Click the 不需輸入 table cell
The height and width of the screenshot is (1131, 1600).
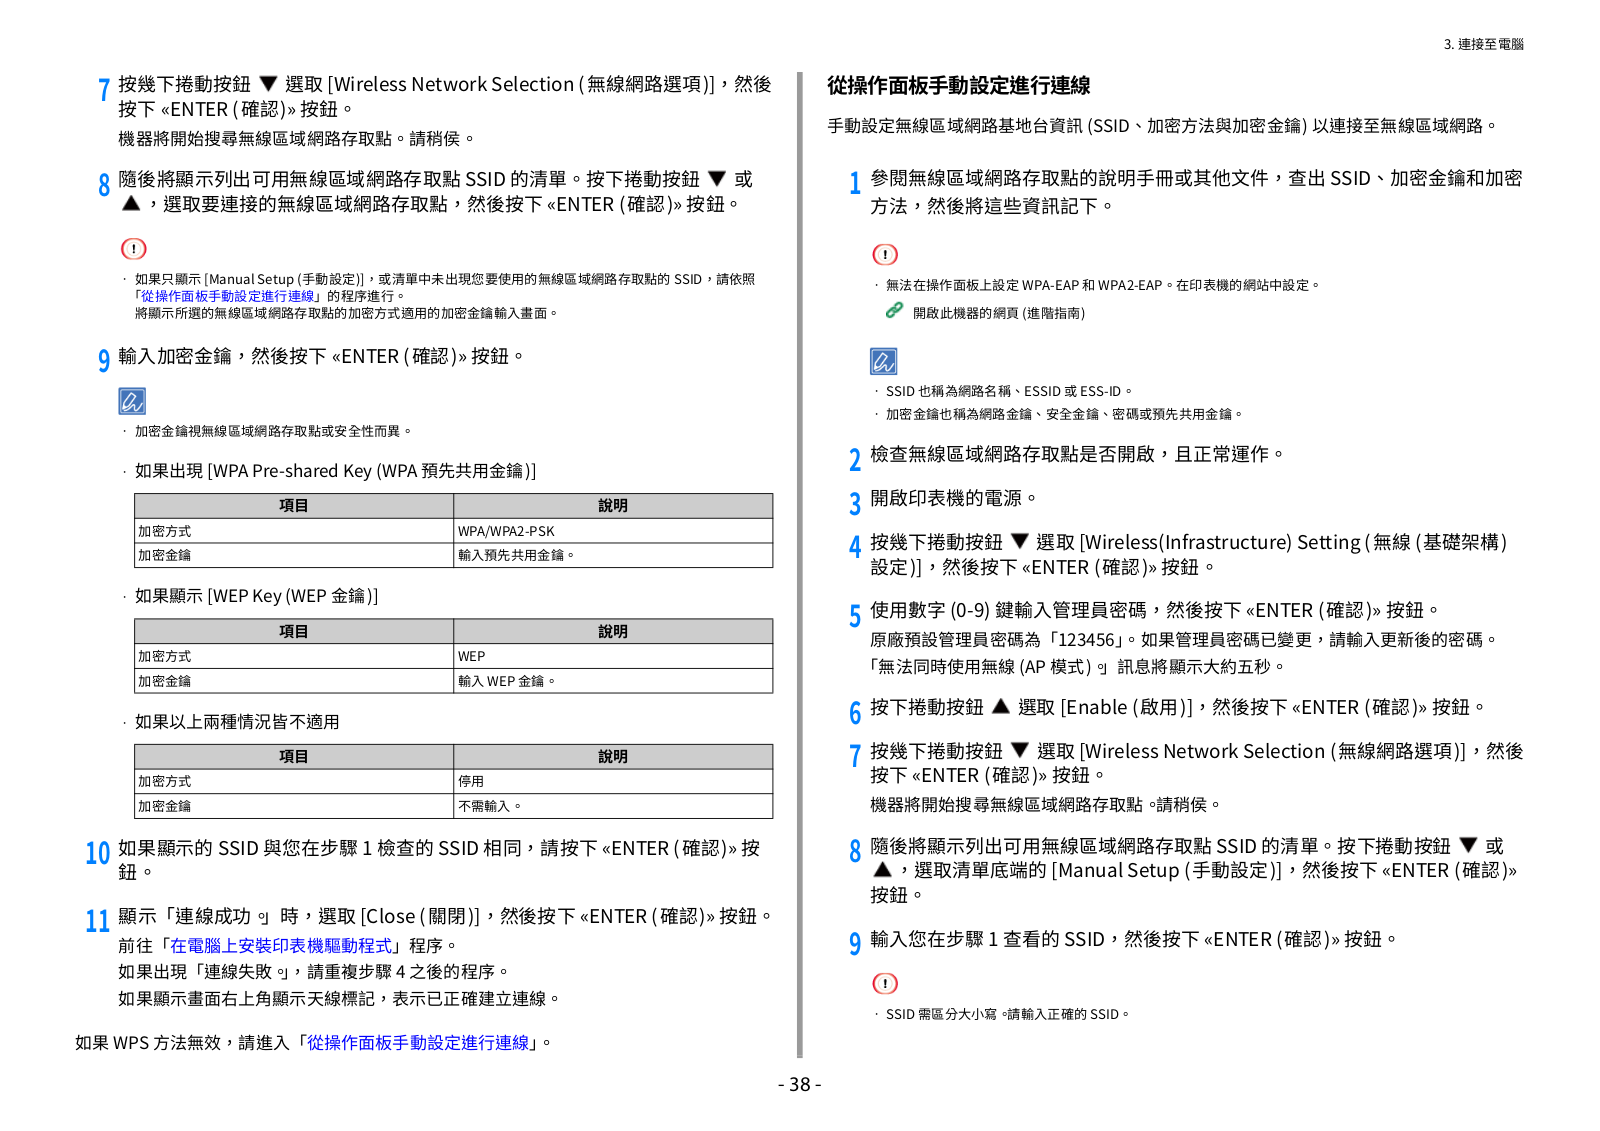[613, 806]
